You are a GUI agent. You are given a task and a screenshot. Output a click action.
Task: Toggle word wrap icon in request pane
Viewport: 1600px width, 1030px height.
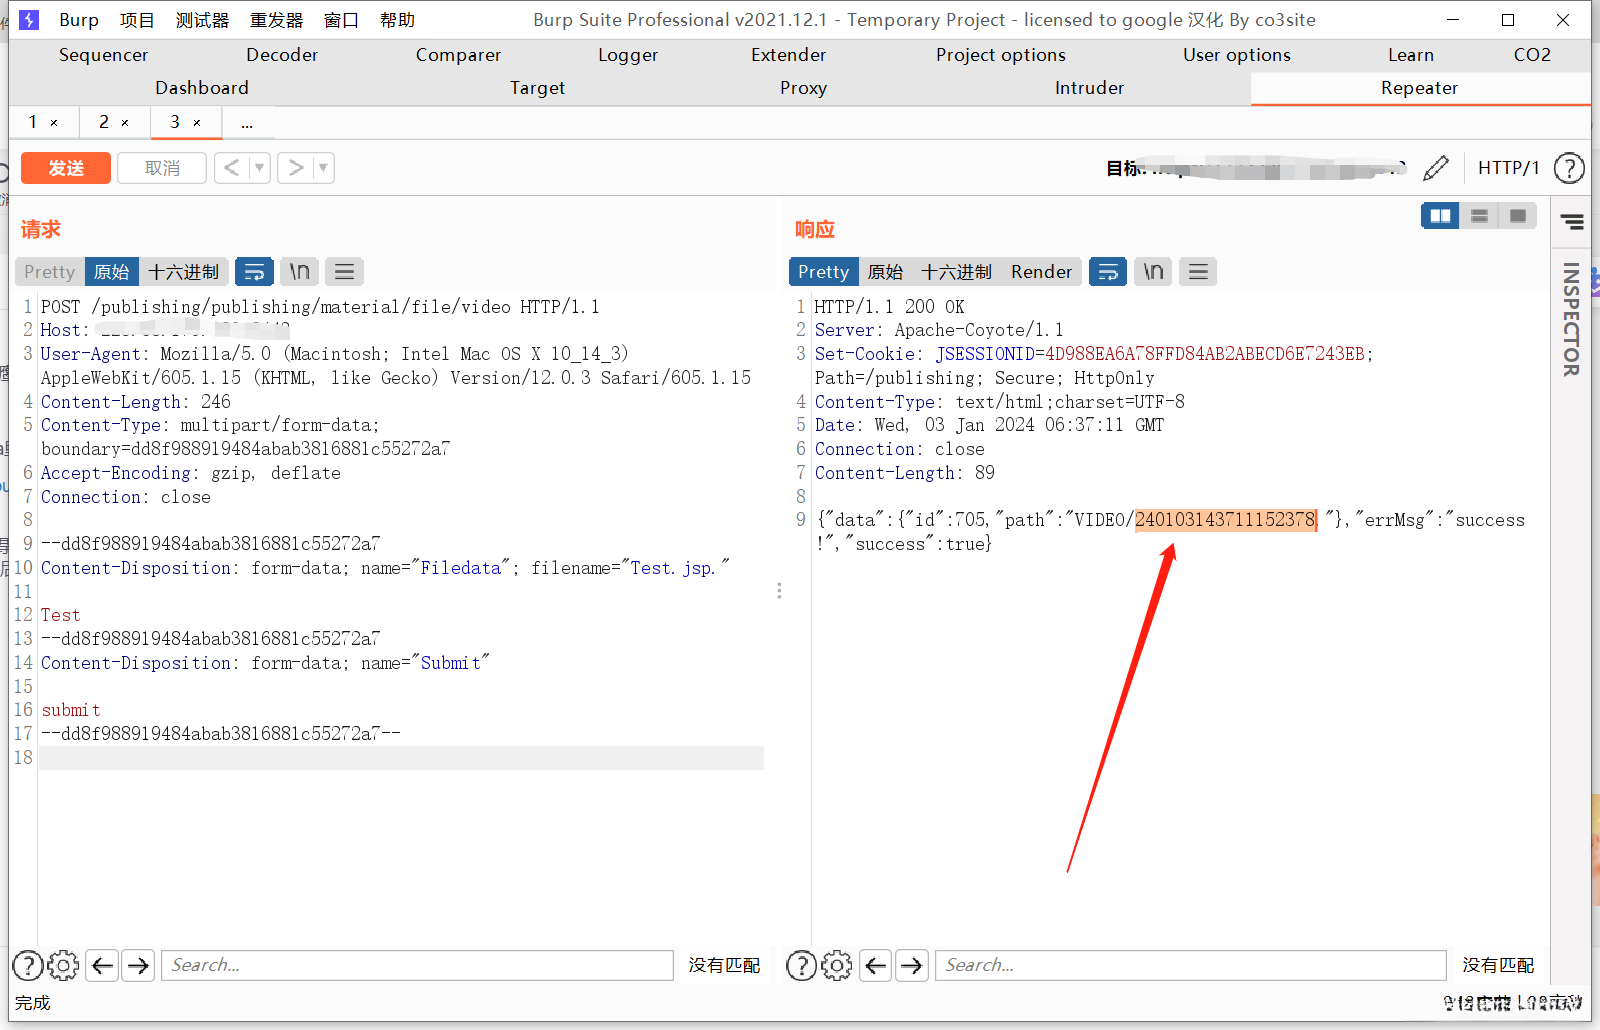pyautogui.click(x=254, y=272)
